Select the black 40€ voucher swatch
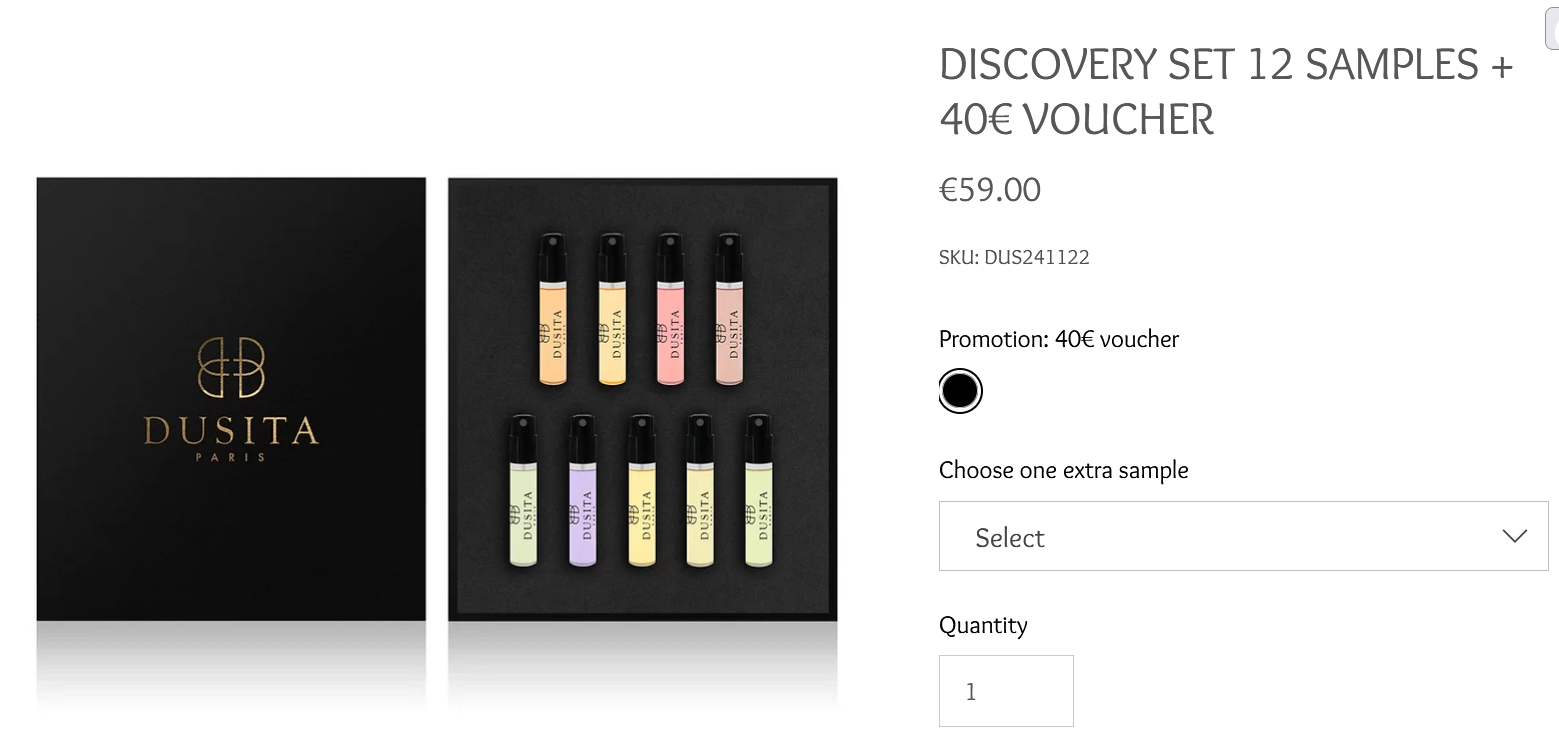The image size is (1559, 749). click(960, 391)
